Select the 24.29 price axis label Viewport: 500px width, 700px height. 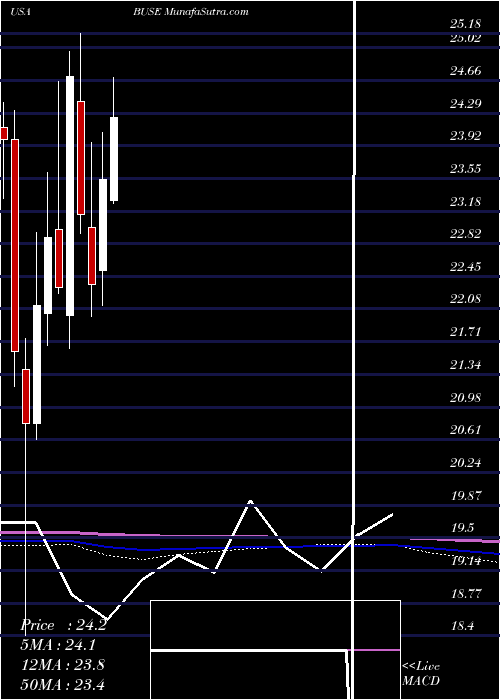[x=465, y=104]
